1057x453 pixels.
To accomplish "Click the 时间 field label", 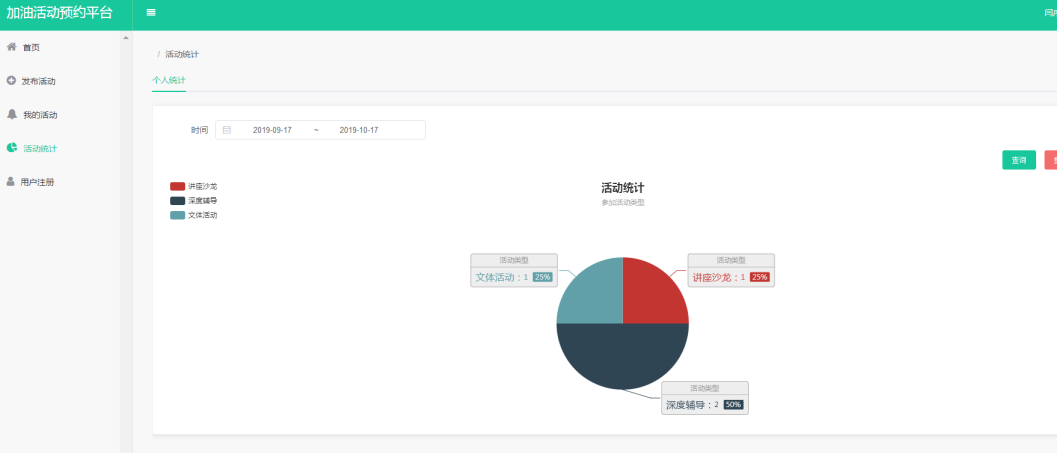I will click(x=200, y=130).
